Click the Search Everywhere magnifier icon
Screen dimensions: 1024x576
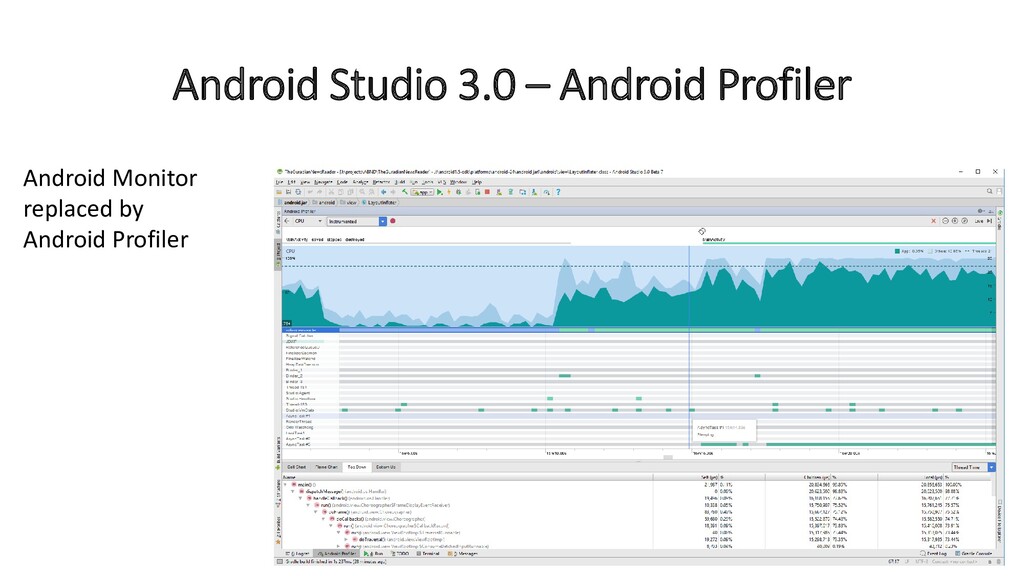tap(989, 191)
